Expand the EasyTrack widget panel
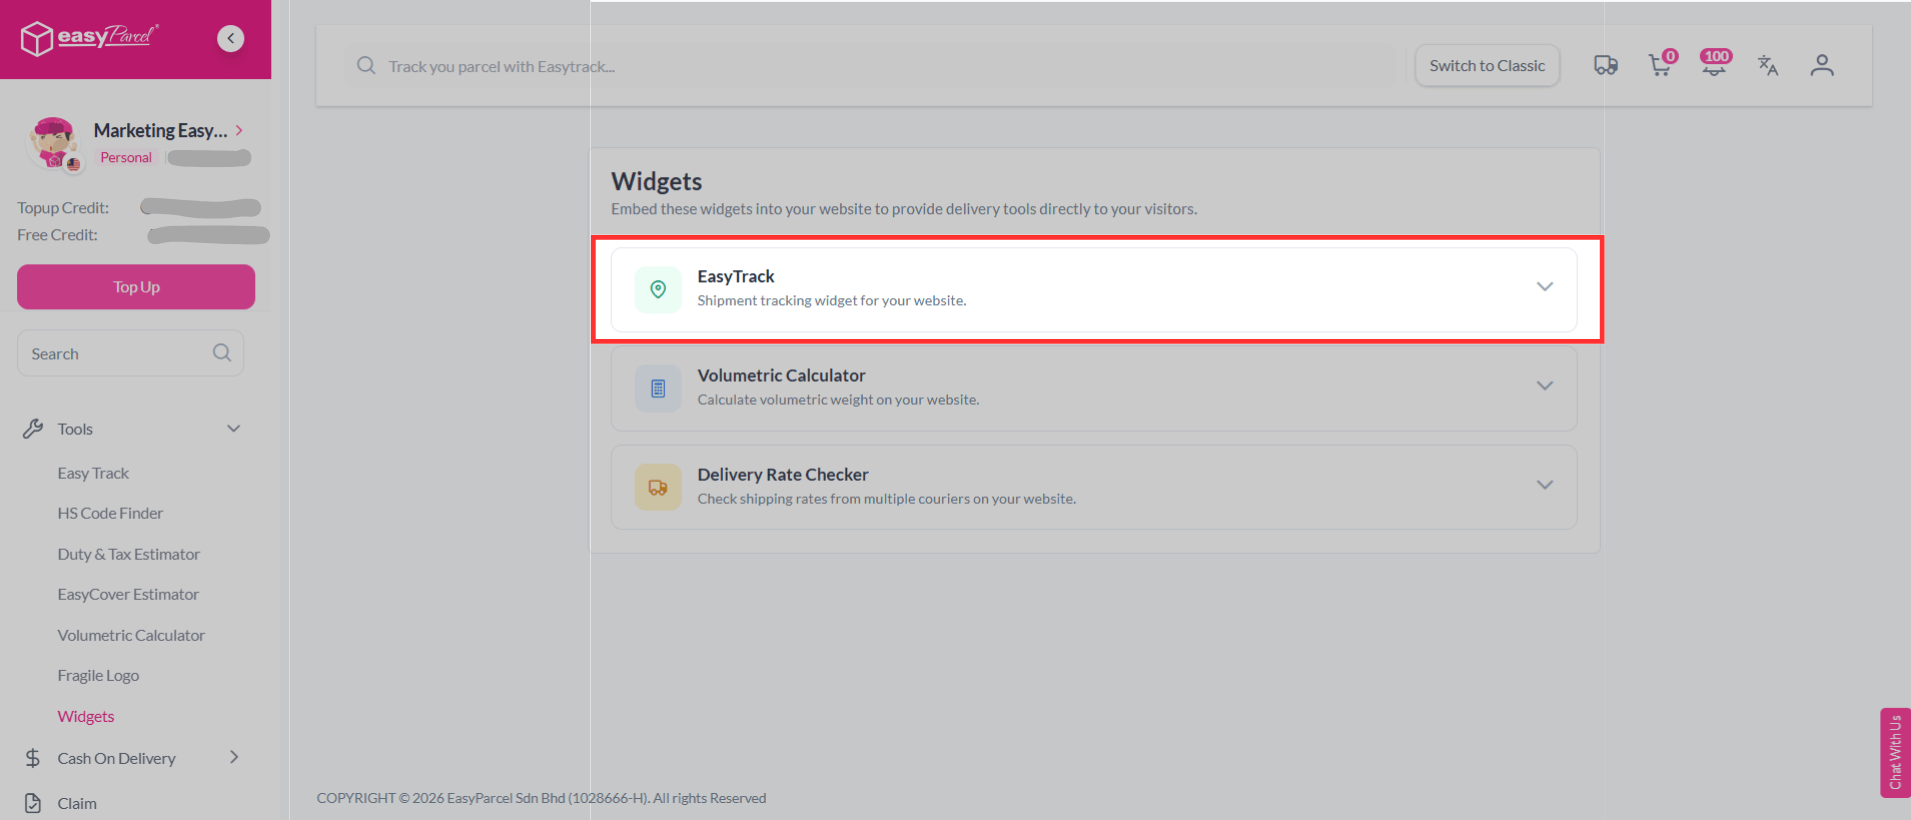Screen dimensions: 1911x820 click(1544, 287)
